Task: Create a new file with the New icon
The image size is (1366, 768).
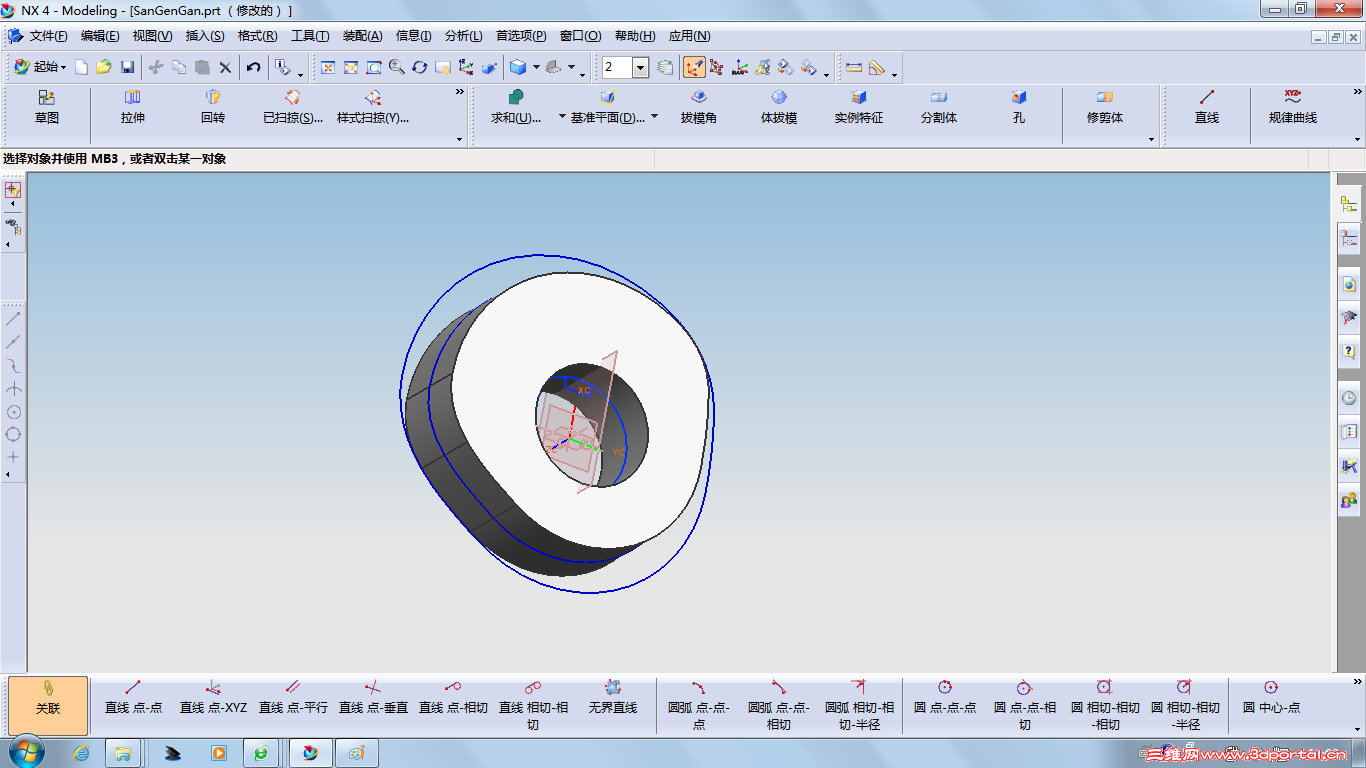Action: coord(82,67)
